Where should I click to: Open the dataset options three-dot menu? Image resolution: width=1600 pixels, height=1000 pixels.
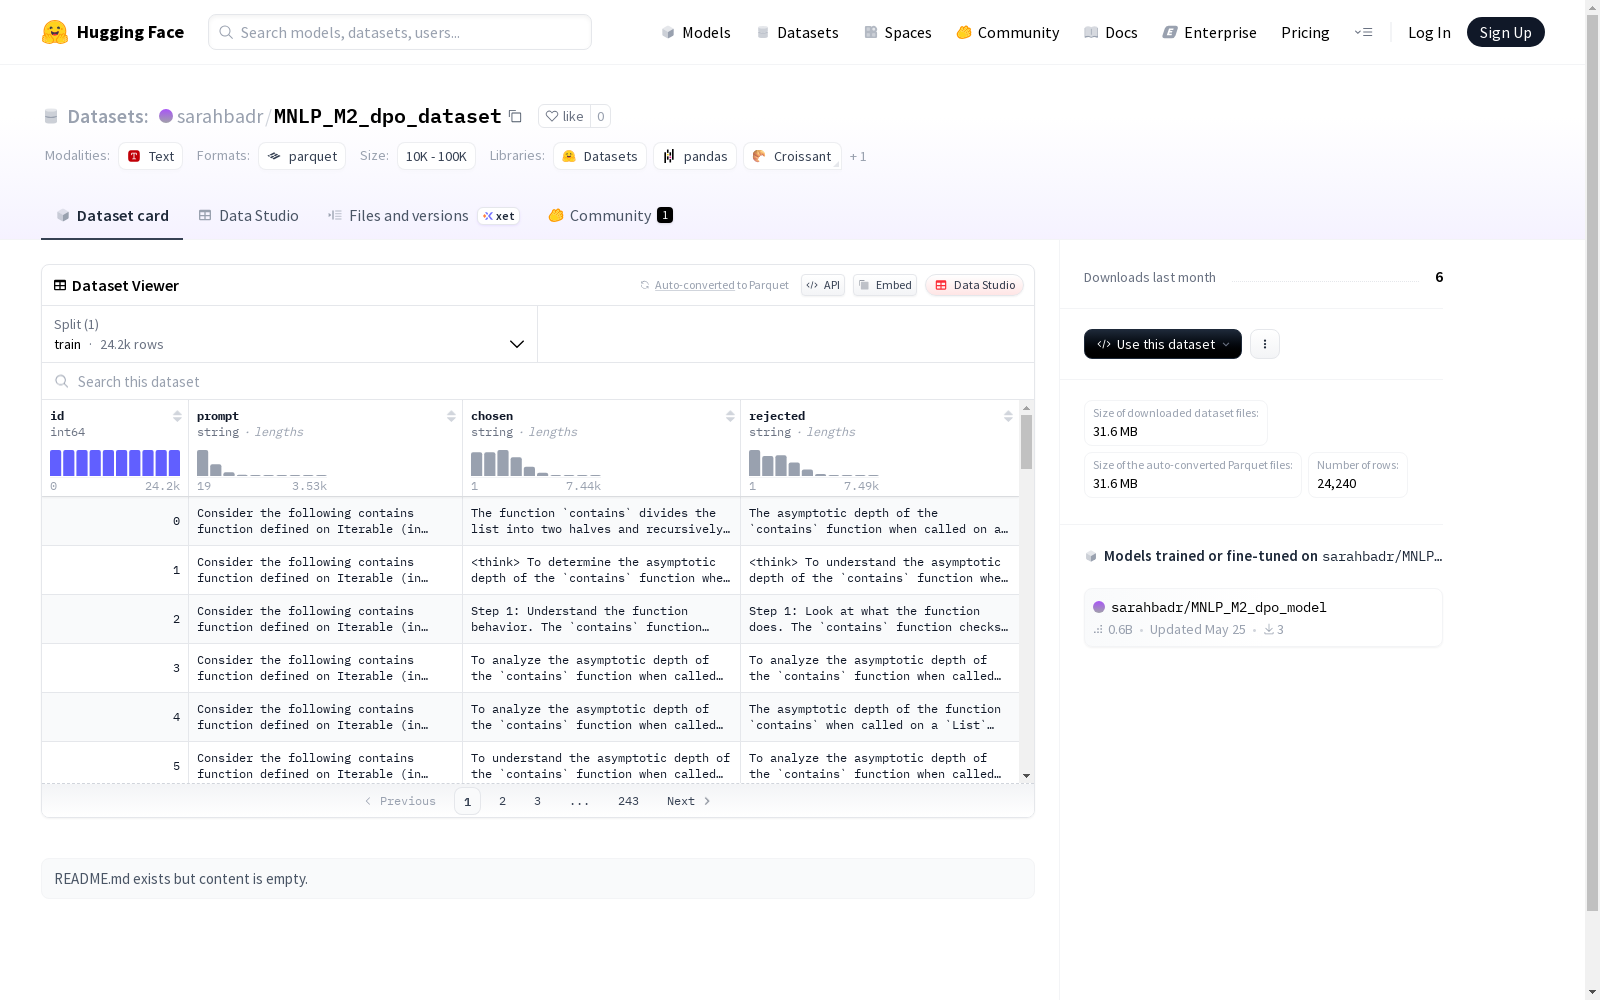(x=1265, y=344)
